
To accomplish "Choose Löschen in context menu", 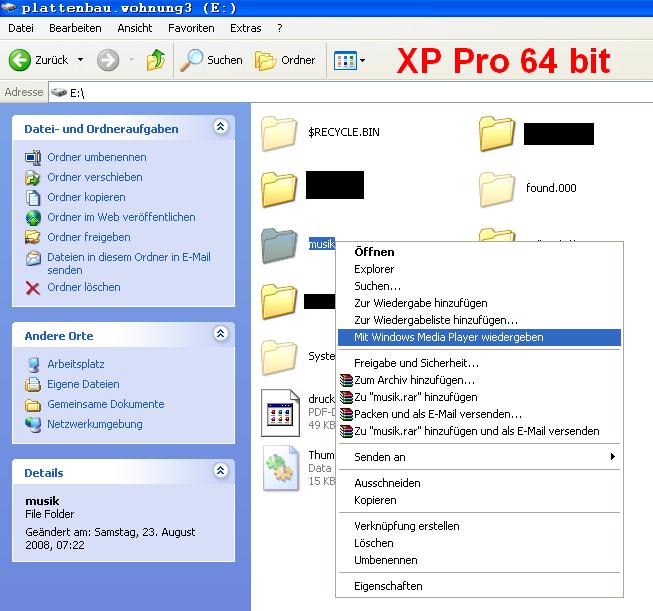I will tap(479, 543).
